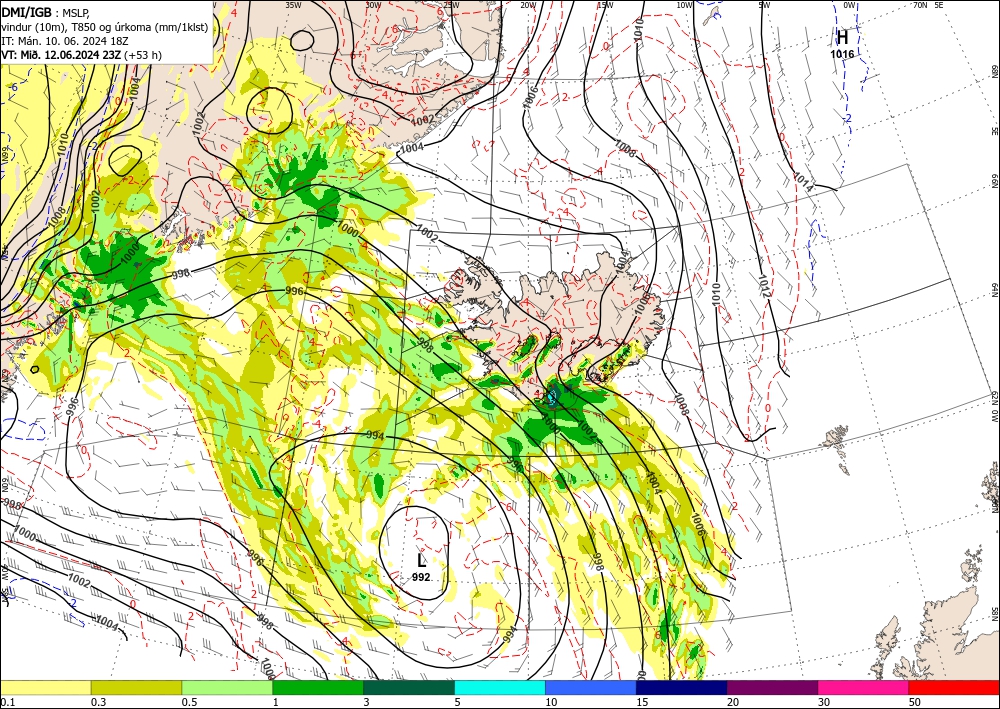
Task: Click the pink 30–50 mm legend swatch
Action: 864,687
